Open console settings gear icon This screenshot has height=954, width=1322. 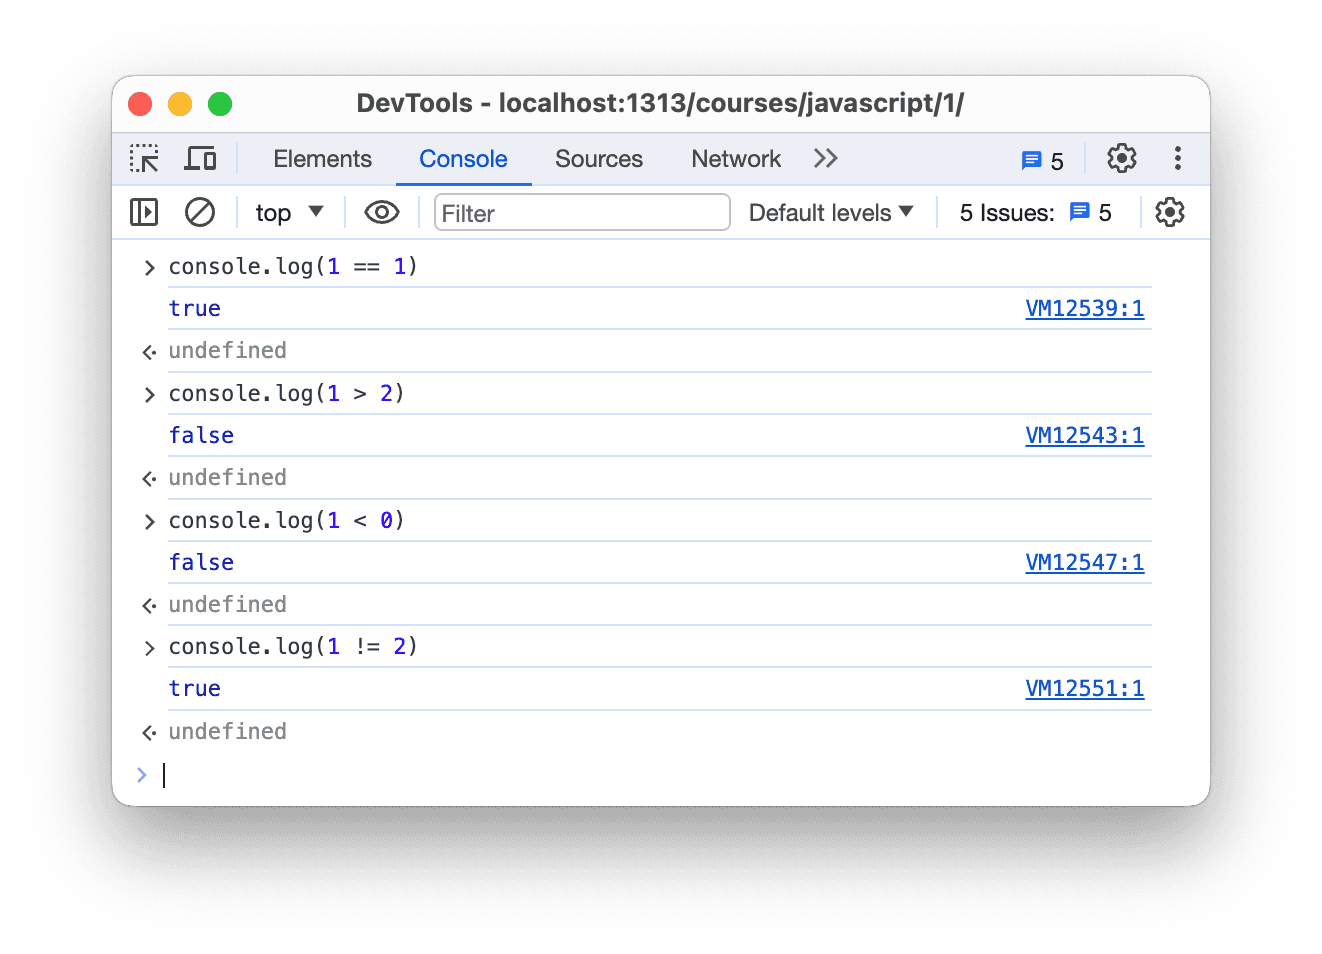point(1169,212)
